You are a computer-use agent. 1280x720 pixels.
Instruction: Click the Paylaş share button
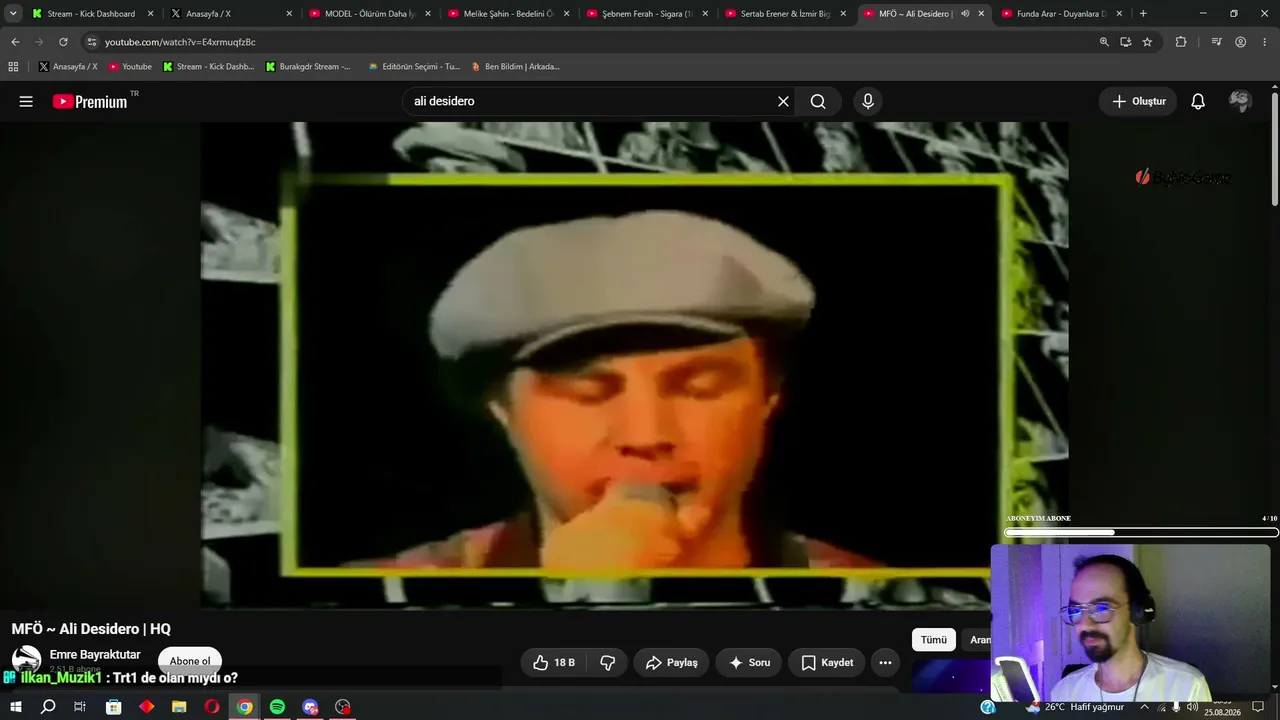(x=672, y=662)
